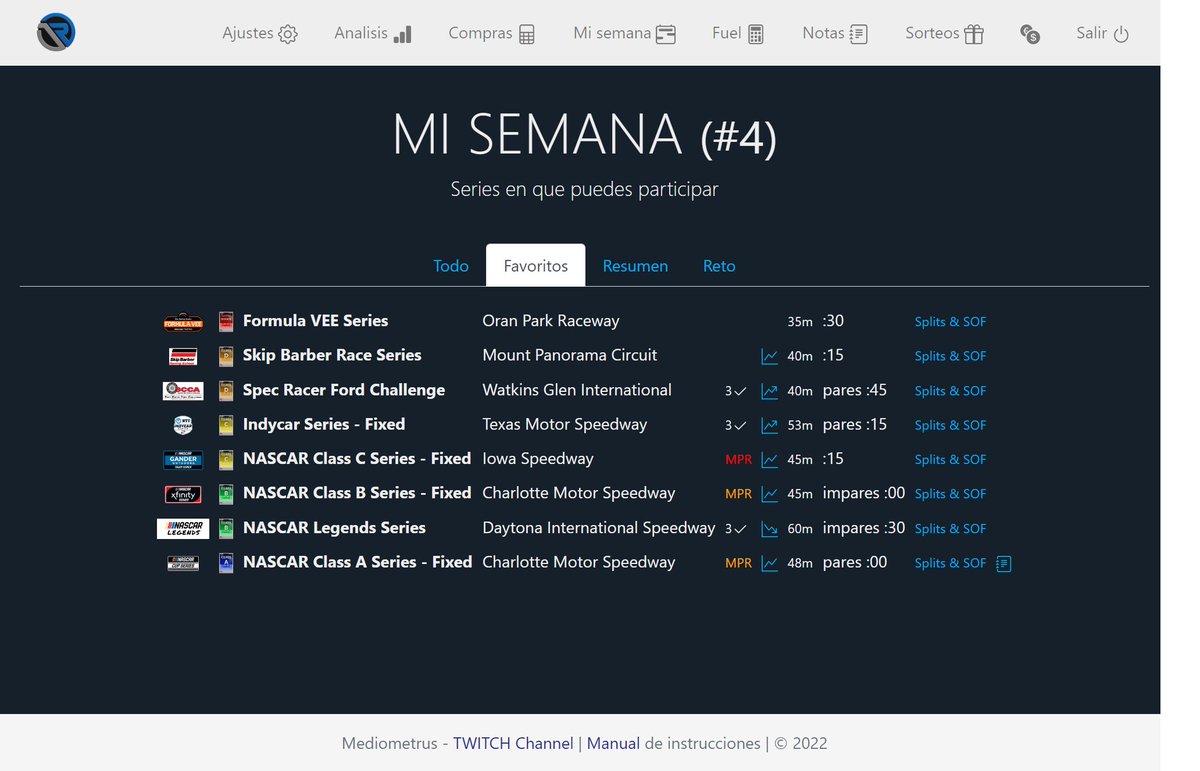Select the Favoritos tab
This screenshot has width=1200, height=771.
tap(536, 266)
